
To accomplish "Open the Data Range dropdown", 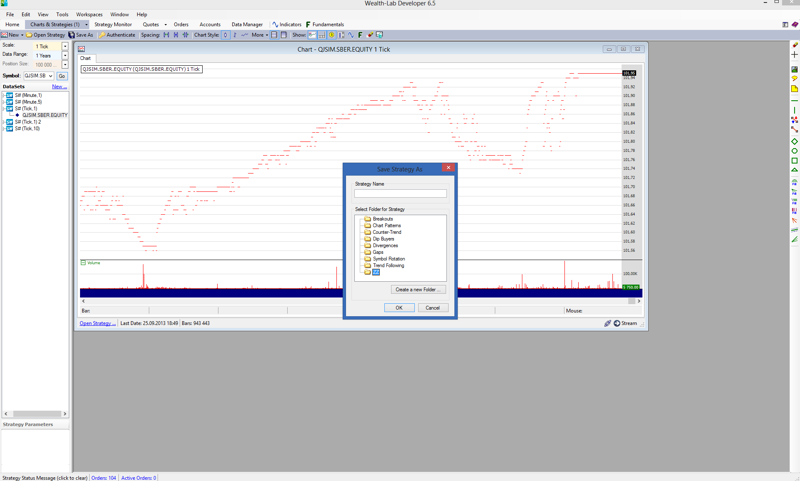I will (65, 55).
